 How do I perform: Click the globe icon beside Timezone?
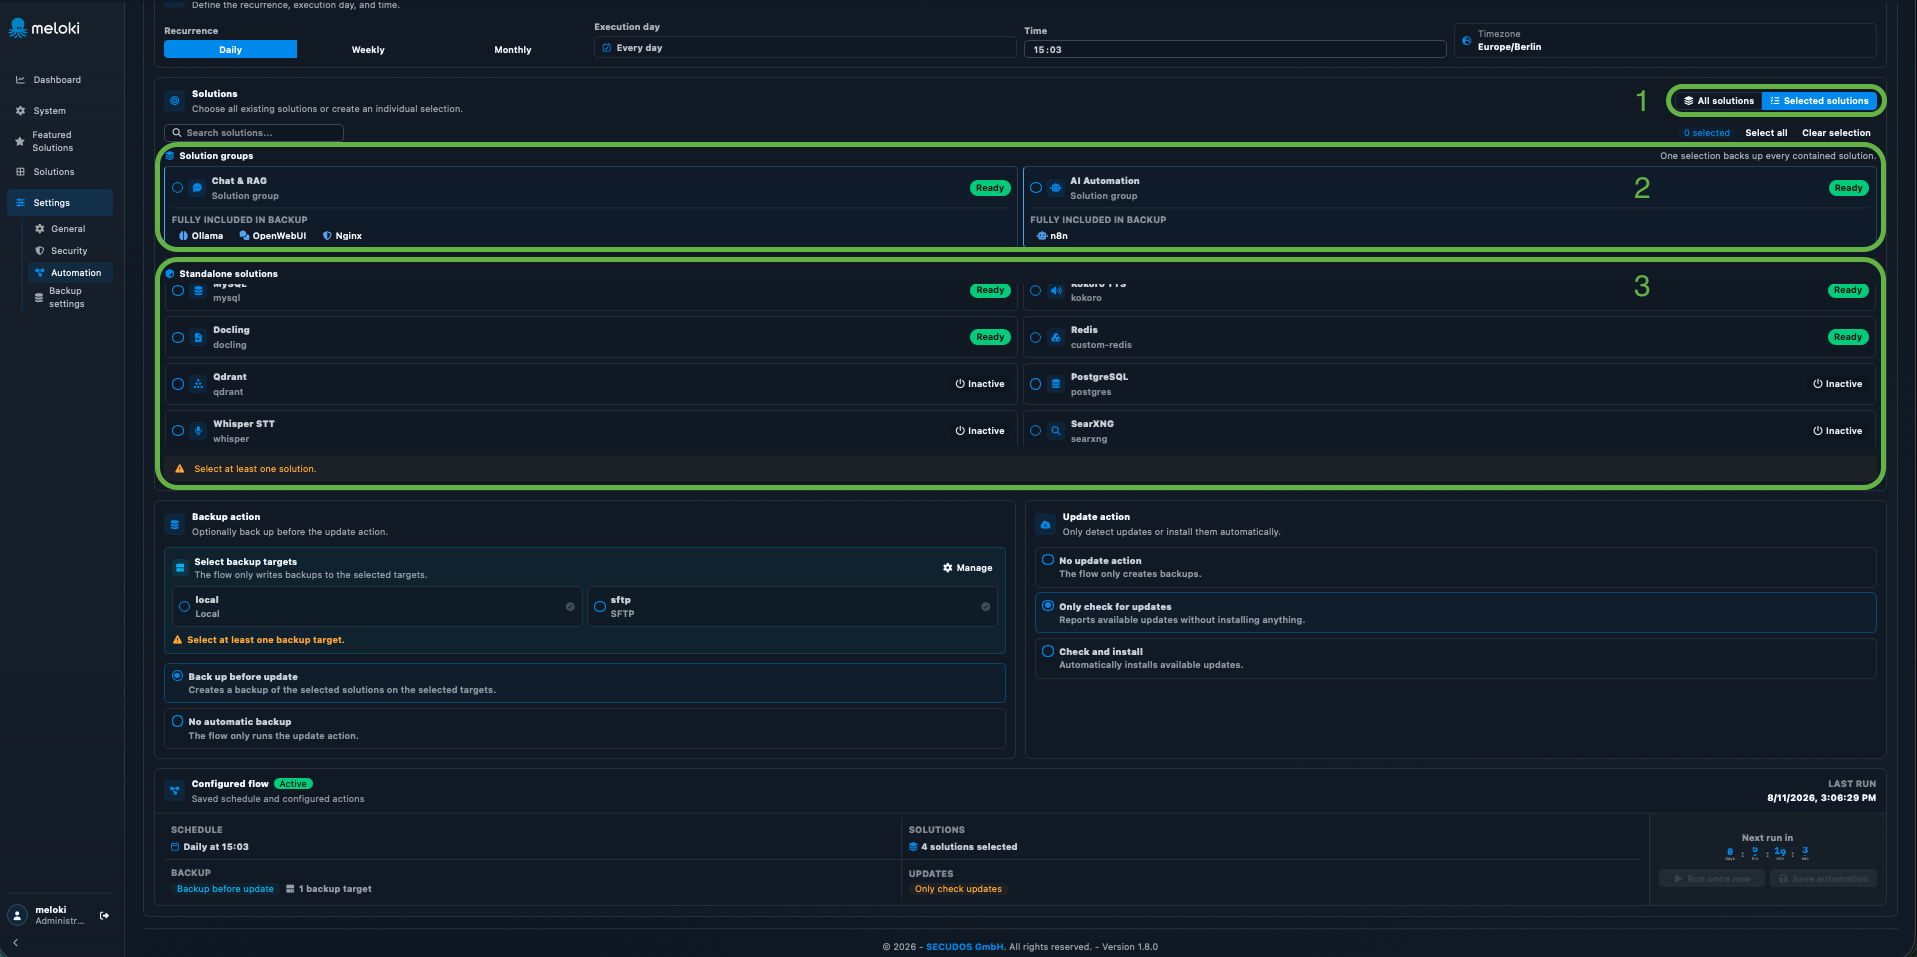coord(1467,41)
